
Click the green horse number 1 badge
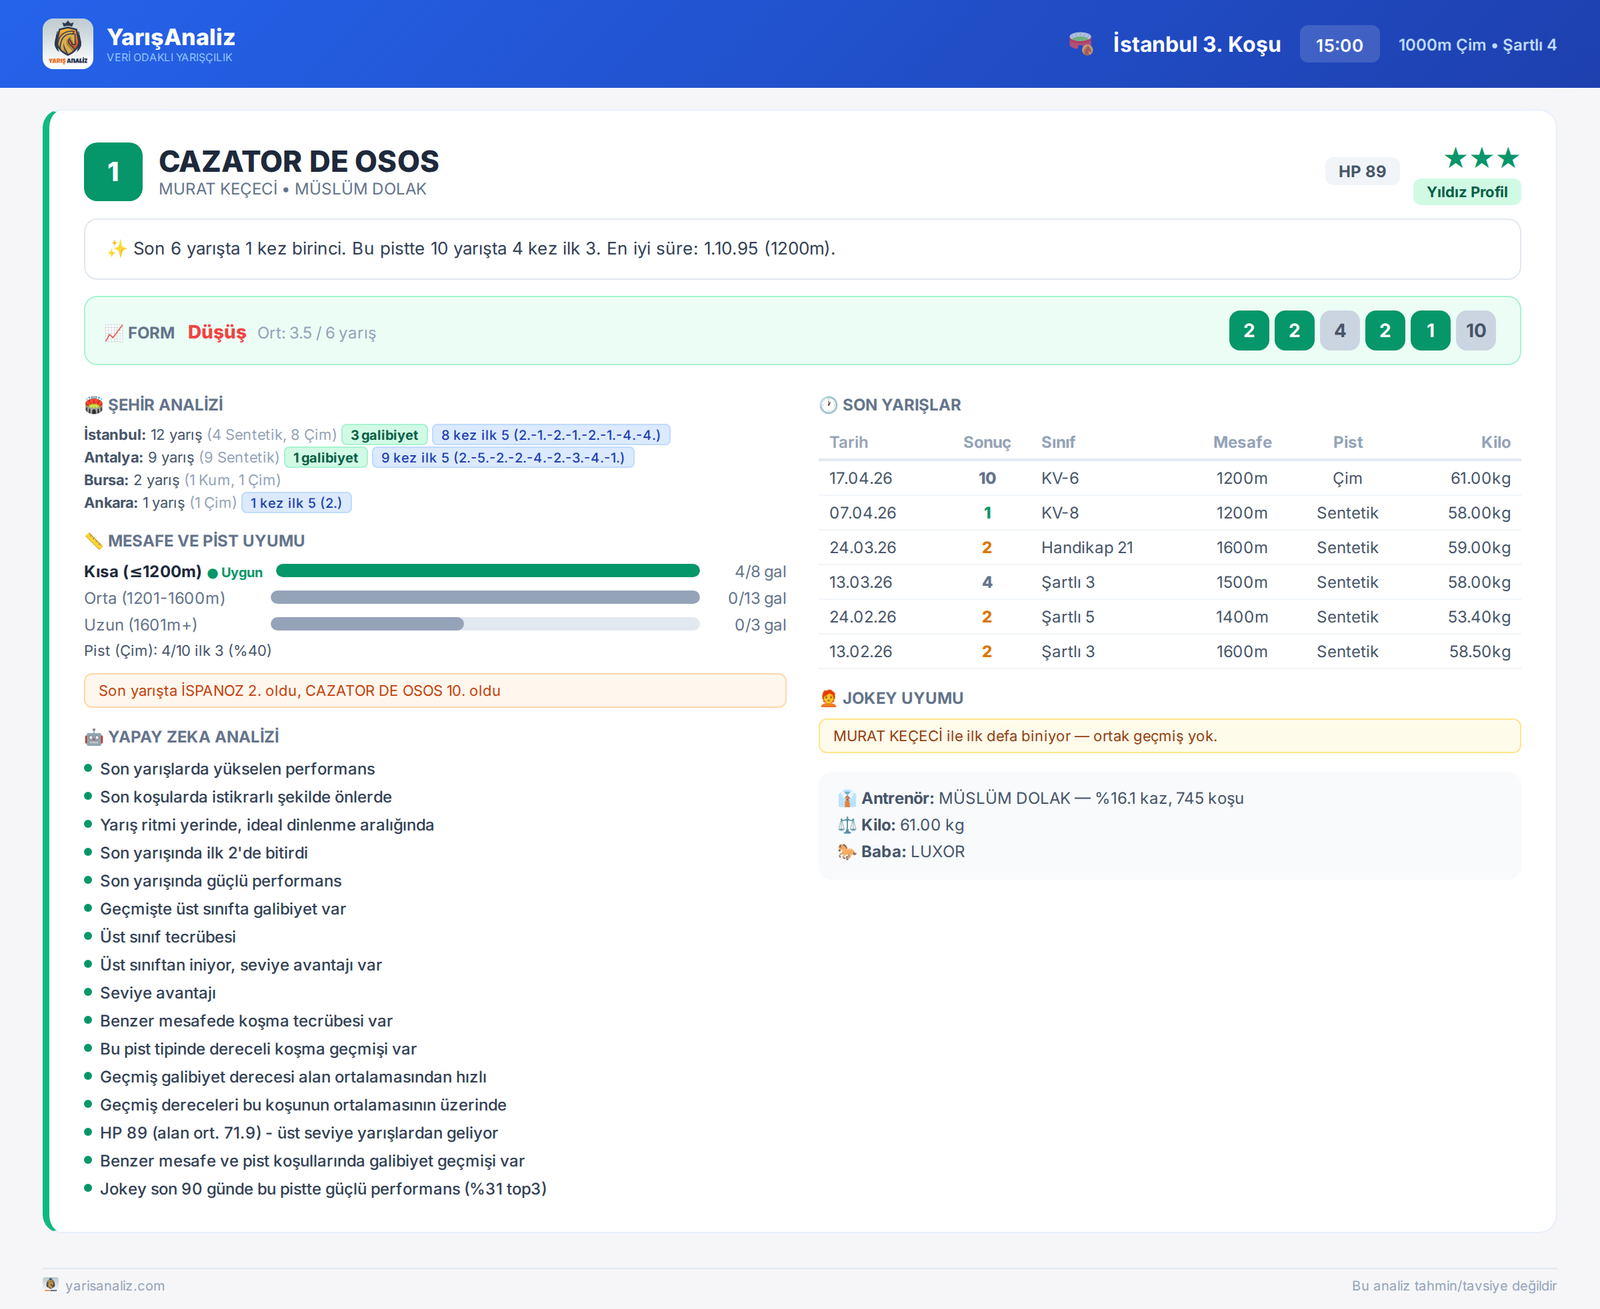tap(113, 172)
